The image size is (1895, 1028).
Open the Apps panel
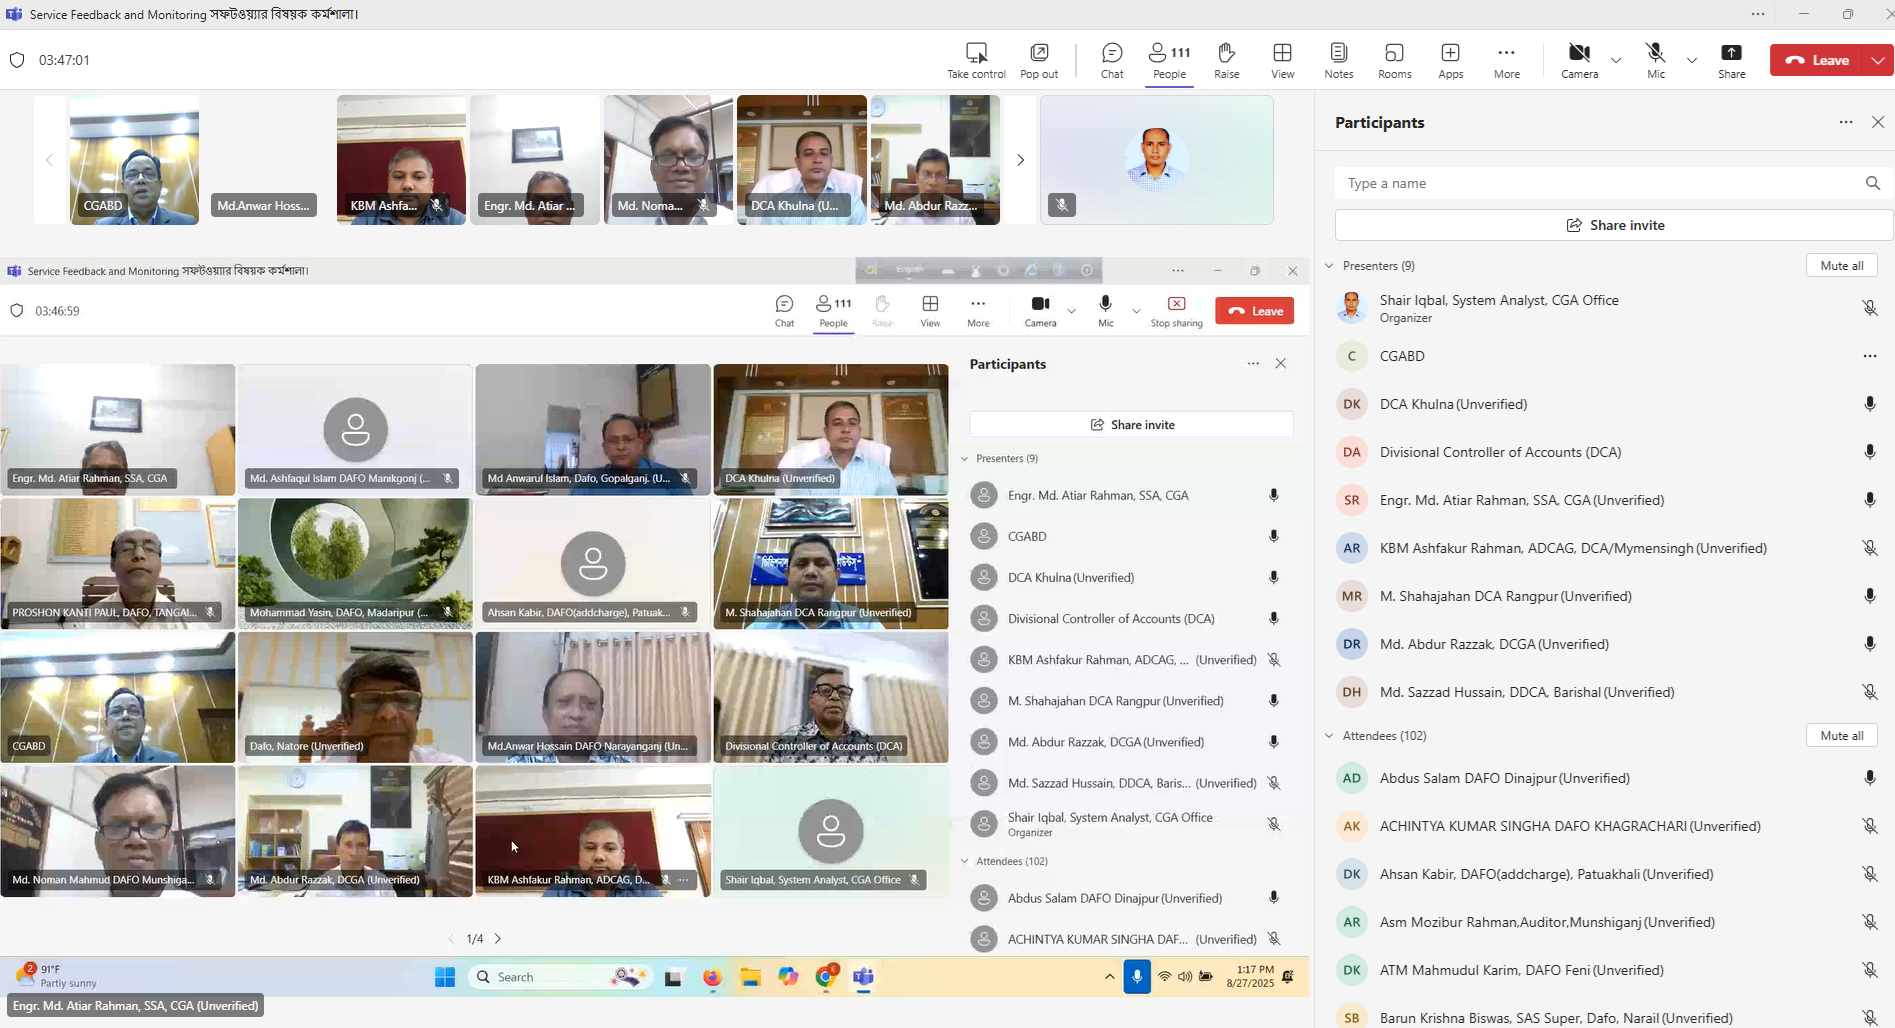[1450, 60]
